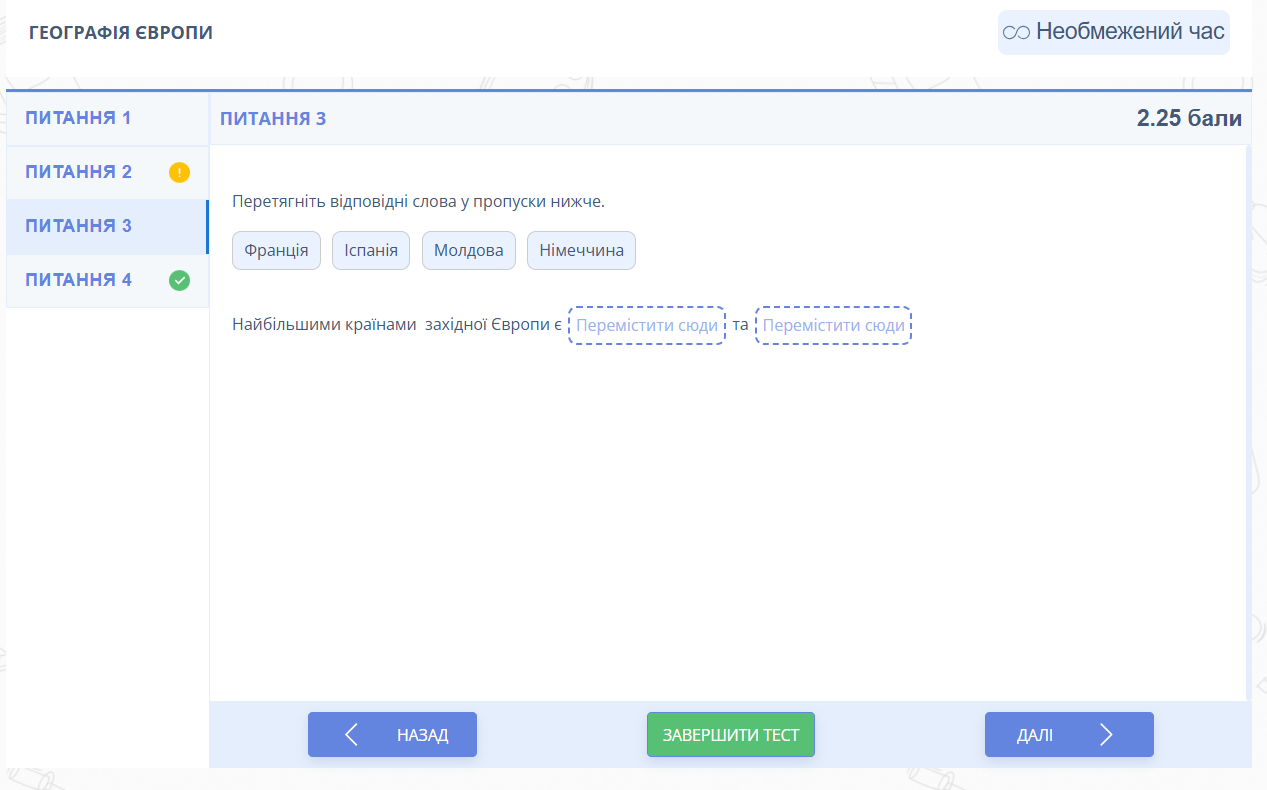Select the word chip Франція
This screenshot has height=790, width=1267.
point(276,250)
